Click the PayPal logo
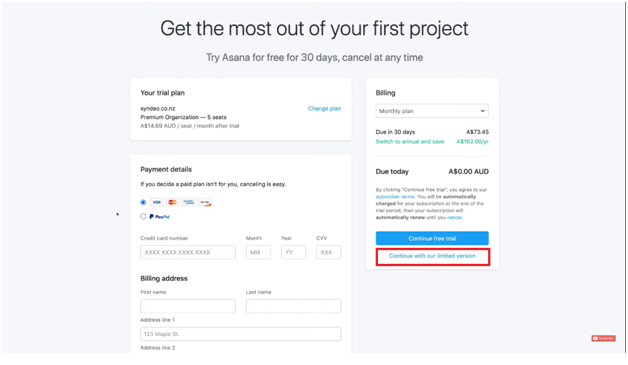 (159, 216)
